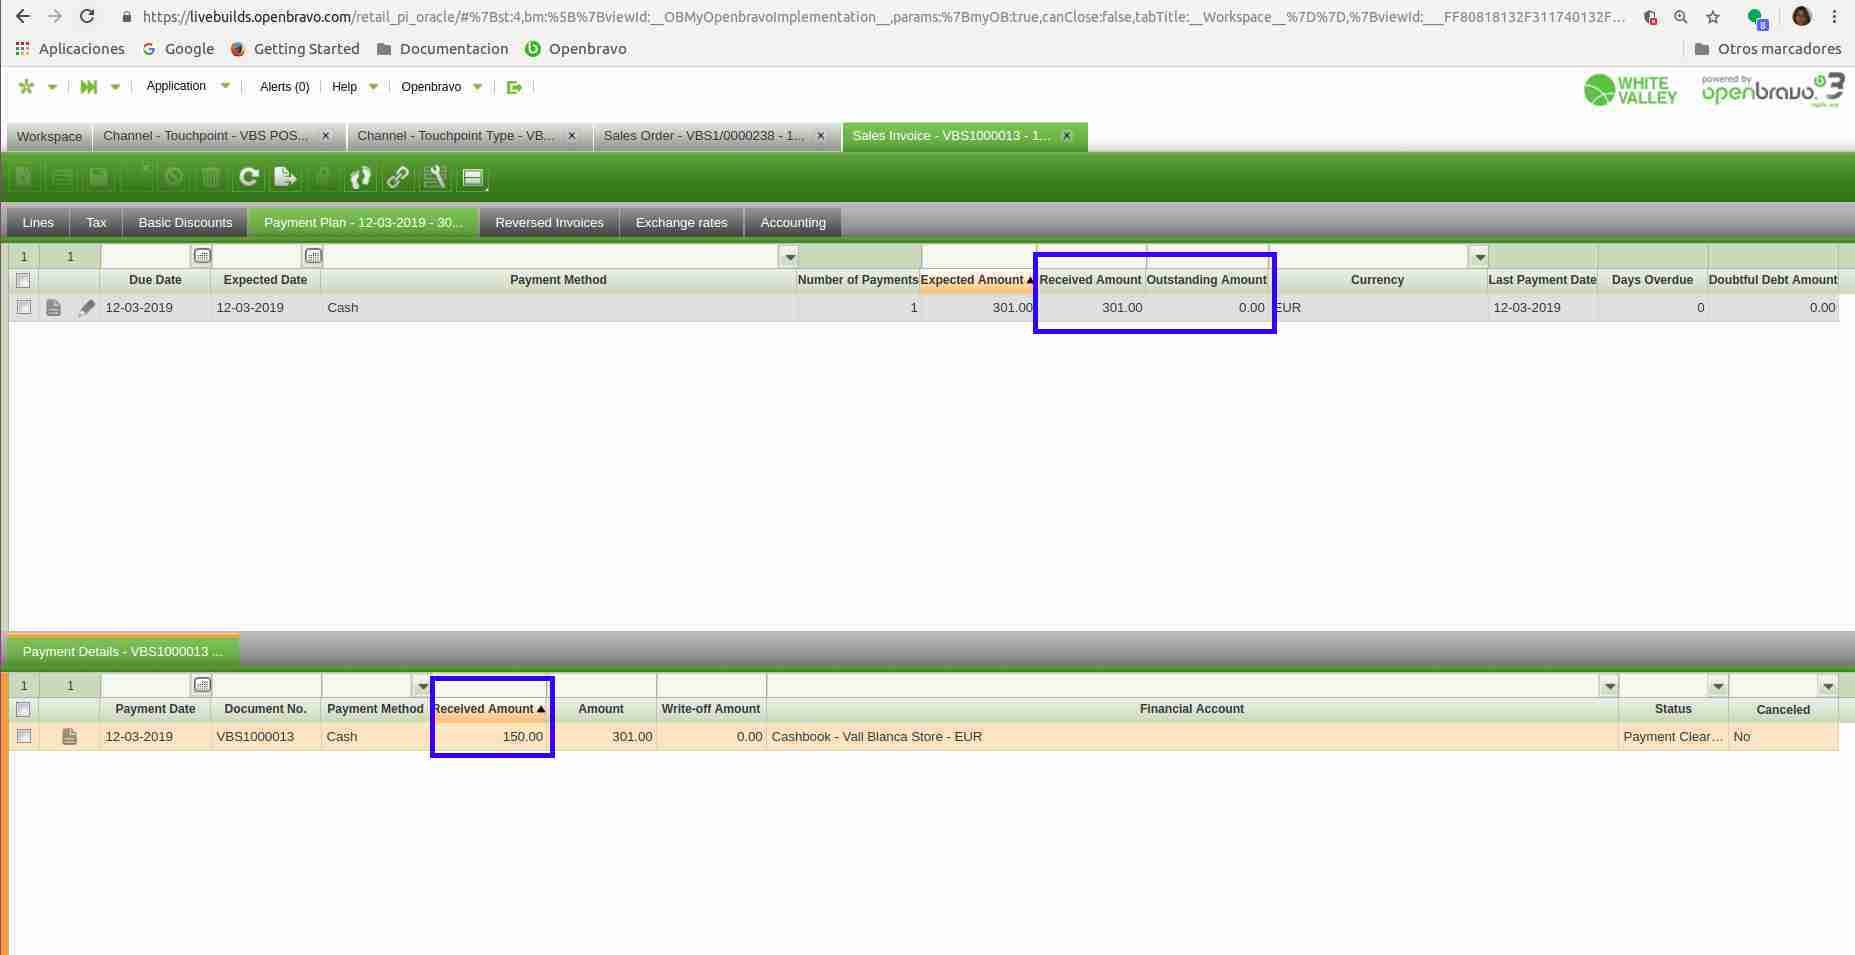This screenshot has height=955, width=1855.
Task: Close the Sales Order tab
Action: point(821,136)
